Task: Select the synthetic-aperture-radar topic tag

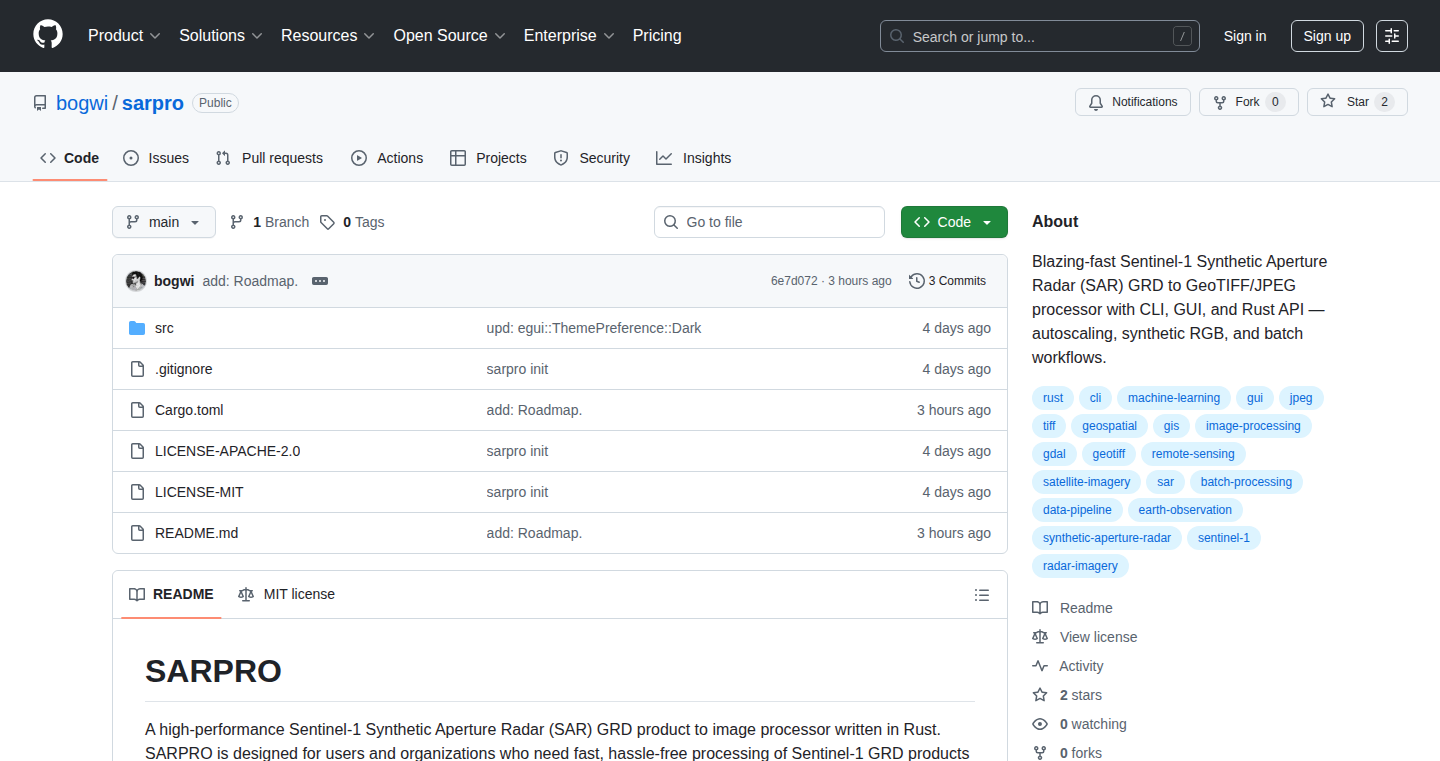Action: coord(1107,538)
